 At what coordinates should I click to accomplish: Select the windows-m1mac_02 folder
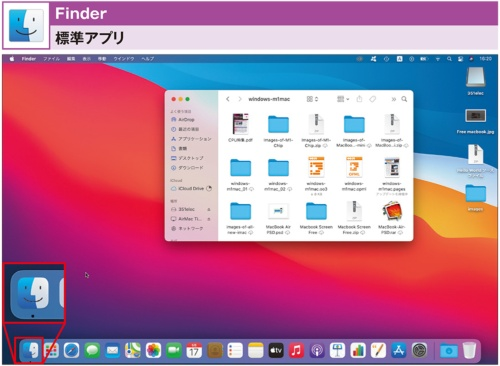(278, 174)
